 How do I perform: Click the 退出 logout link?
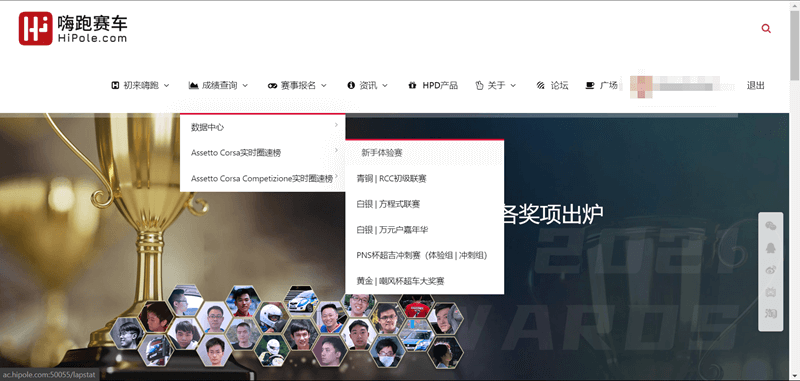coord(756,86)
